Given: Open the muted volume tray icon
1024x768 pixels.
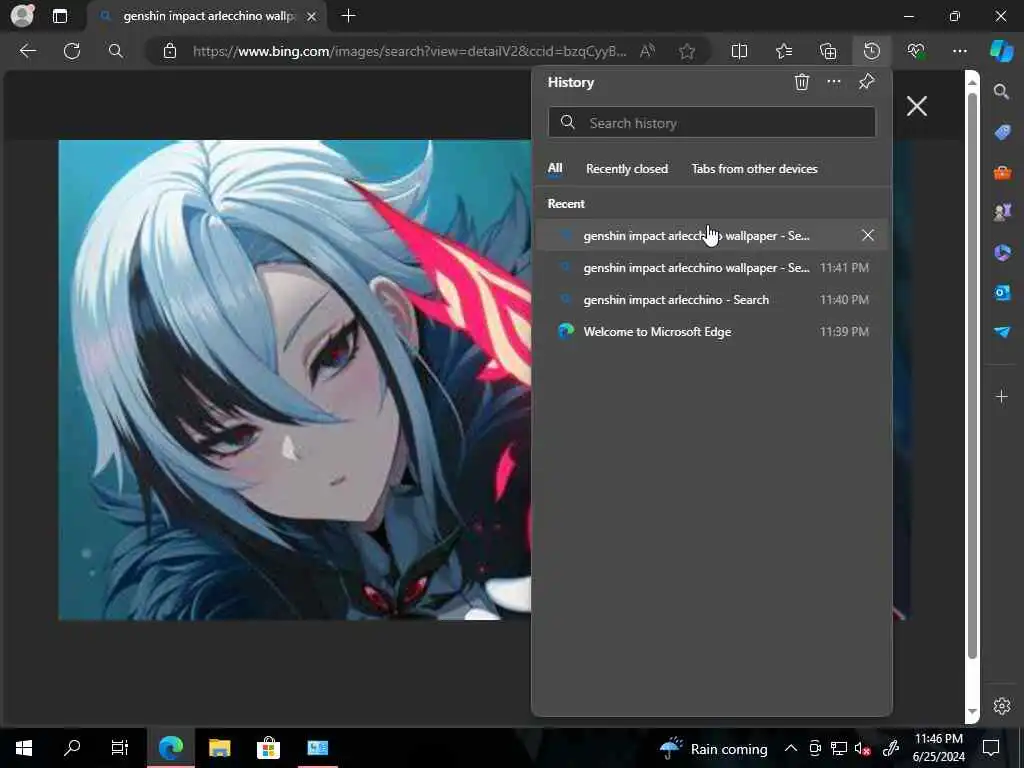Looking at the screenshot, I should (x=863, y=748).
